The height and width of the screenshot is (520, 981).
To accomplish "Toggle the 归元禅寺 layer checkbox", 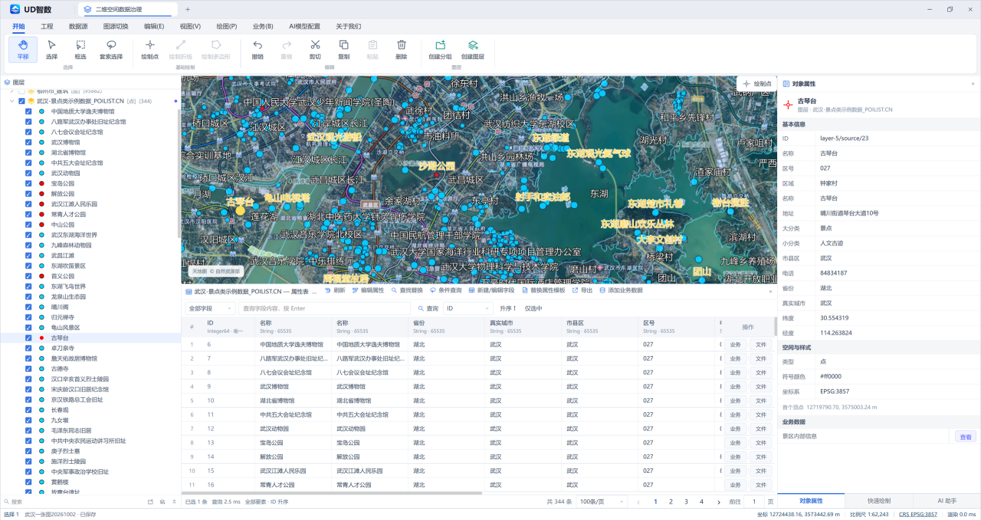I will [28, 317].
